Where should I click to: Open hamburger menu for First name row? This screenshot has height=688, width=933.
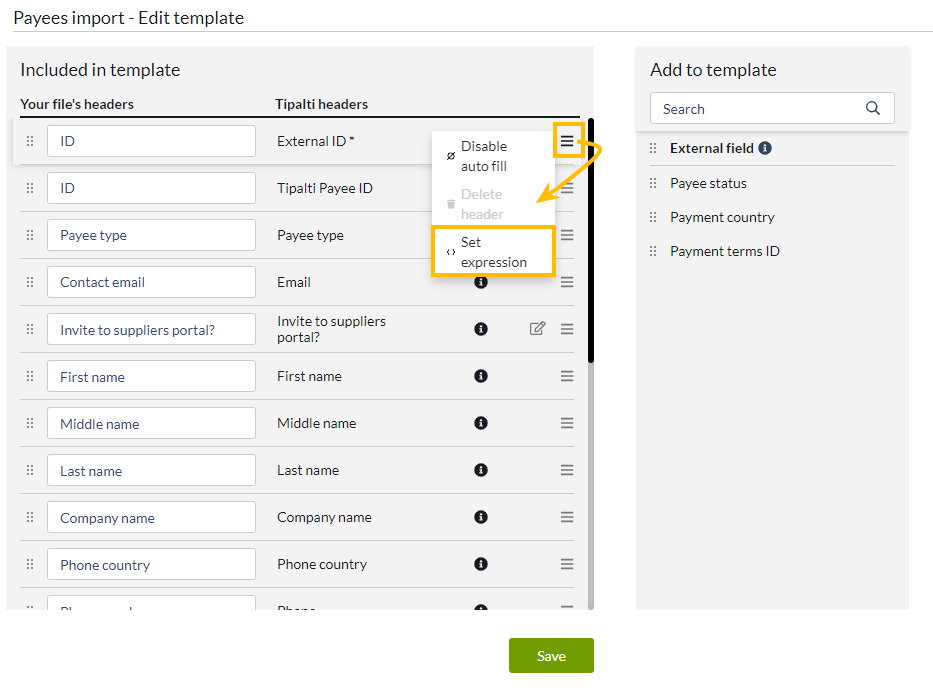[567, 376]
